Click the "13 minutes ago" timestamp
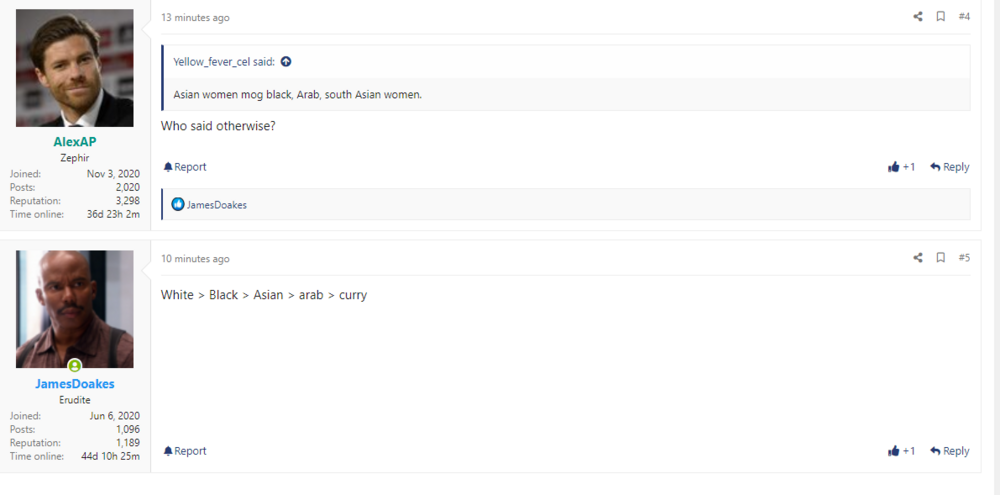1000x495 pixels. (x=195, y=18)
